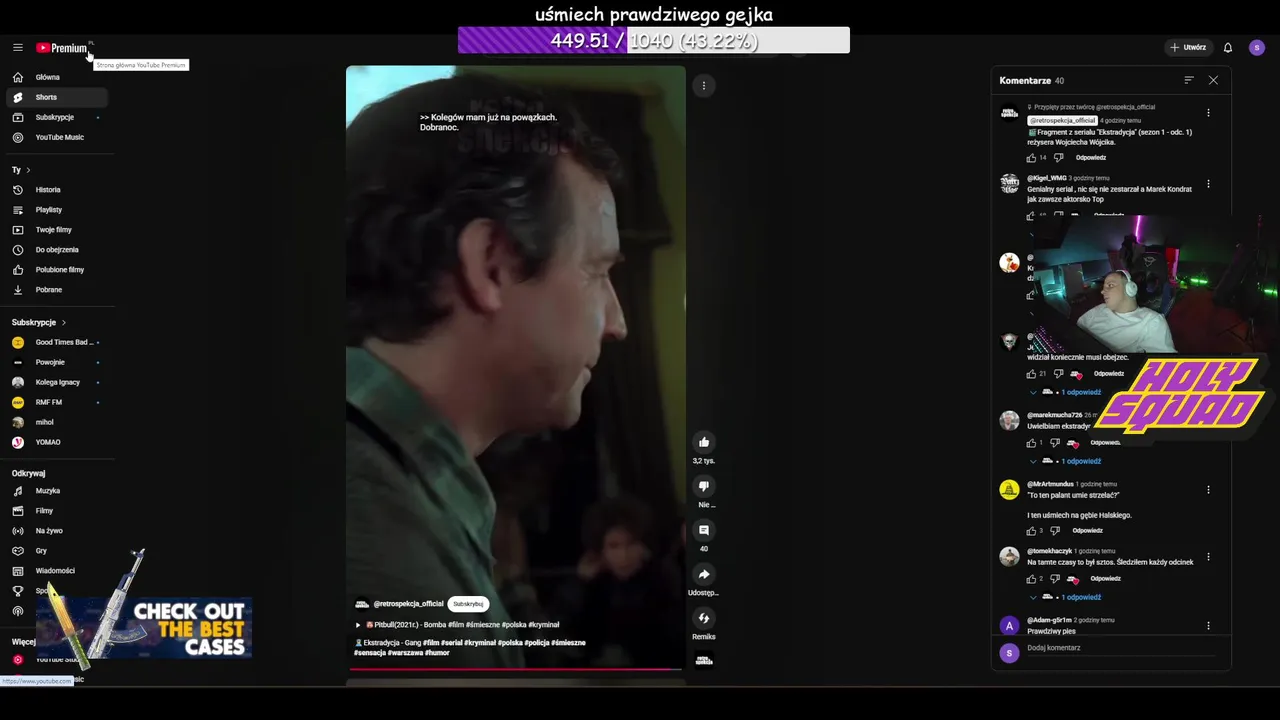
Task: Dislike @tomekhaczyk's comment
Action: [1055, 579]
